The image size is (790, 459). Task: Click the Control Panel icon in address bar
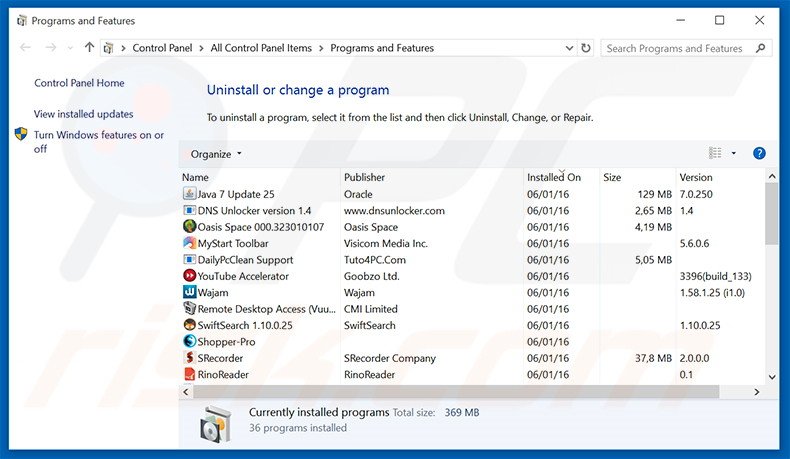108,48
